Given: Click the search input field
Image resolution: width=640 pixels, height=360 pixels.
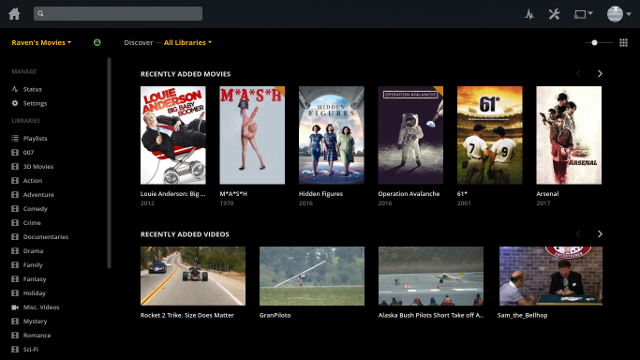Looking at the screenshot, I should [118, 13].
